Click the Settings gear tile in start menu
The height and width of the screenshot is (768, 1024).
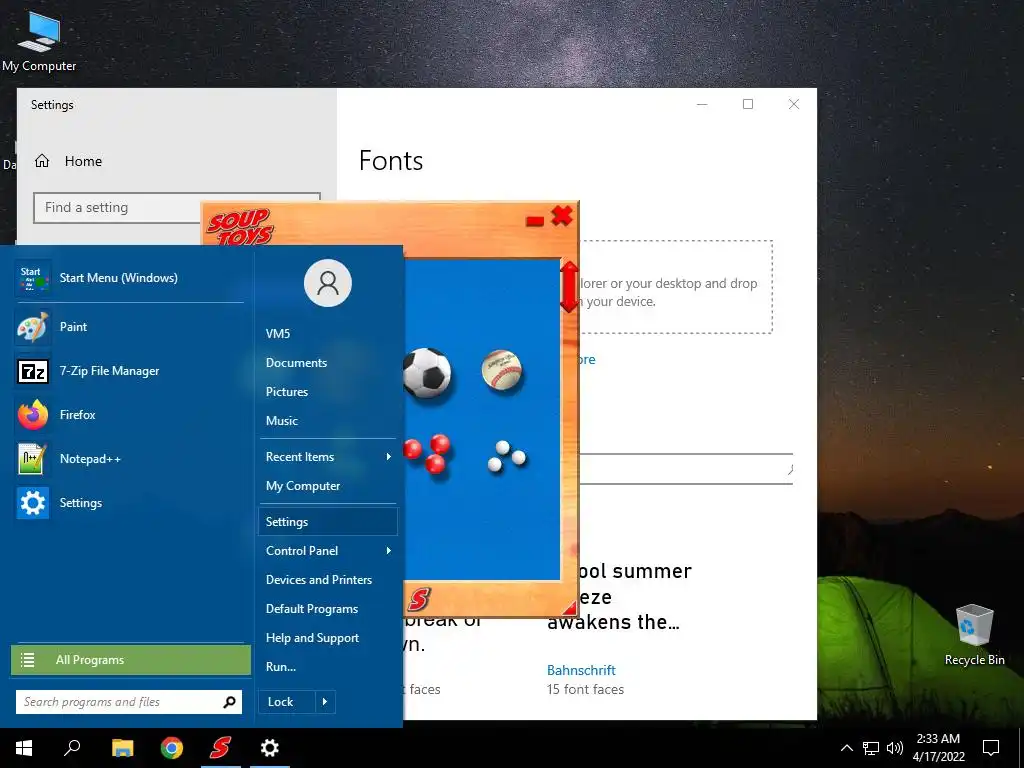tap(33, 503)
